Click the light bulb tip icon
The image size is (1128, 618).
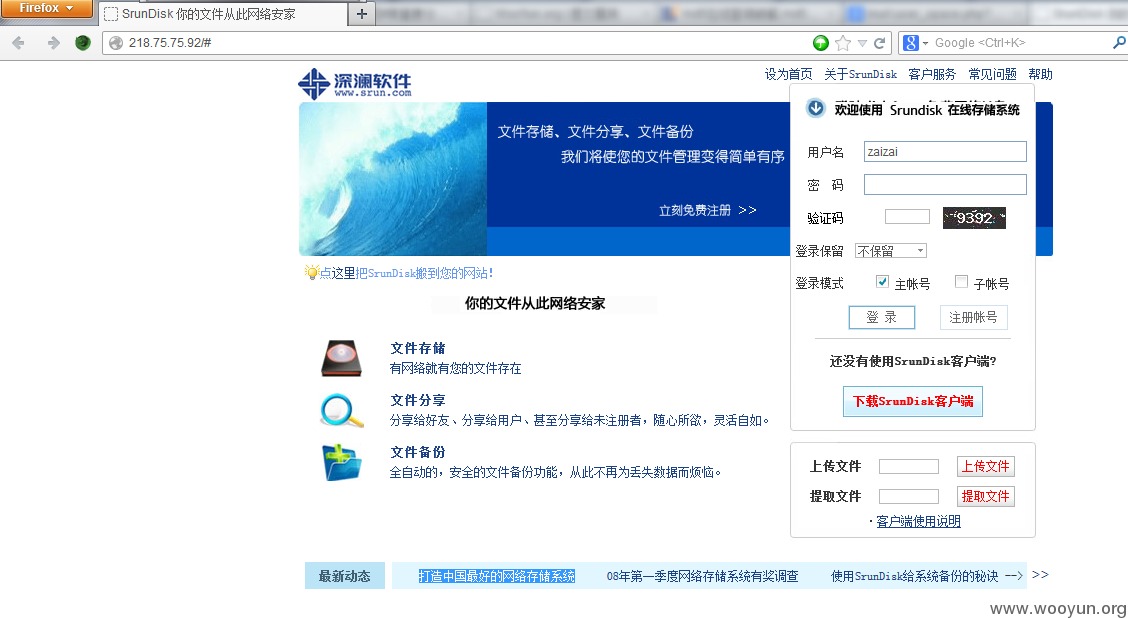point(311,272)
